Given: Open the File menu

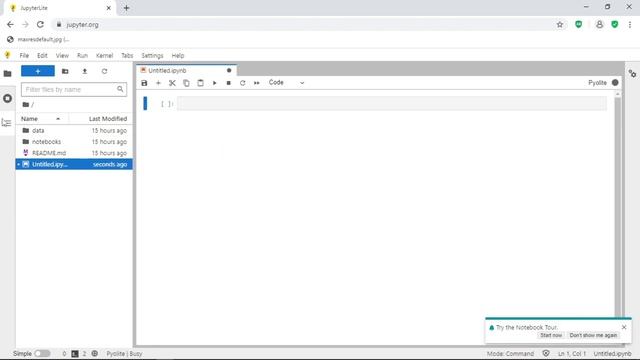Looking at the screenshot, I should [24, 56].
